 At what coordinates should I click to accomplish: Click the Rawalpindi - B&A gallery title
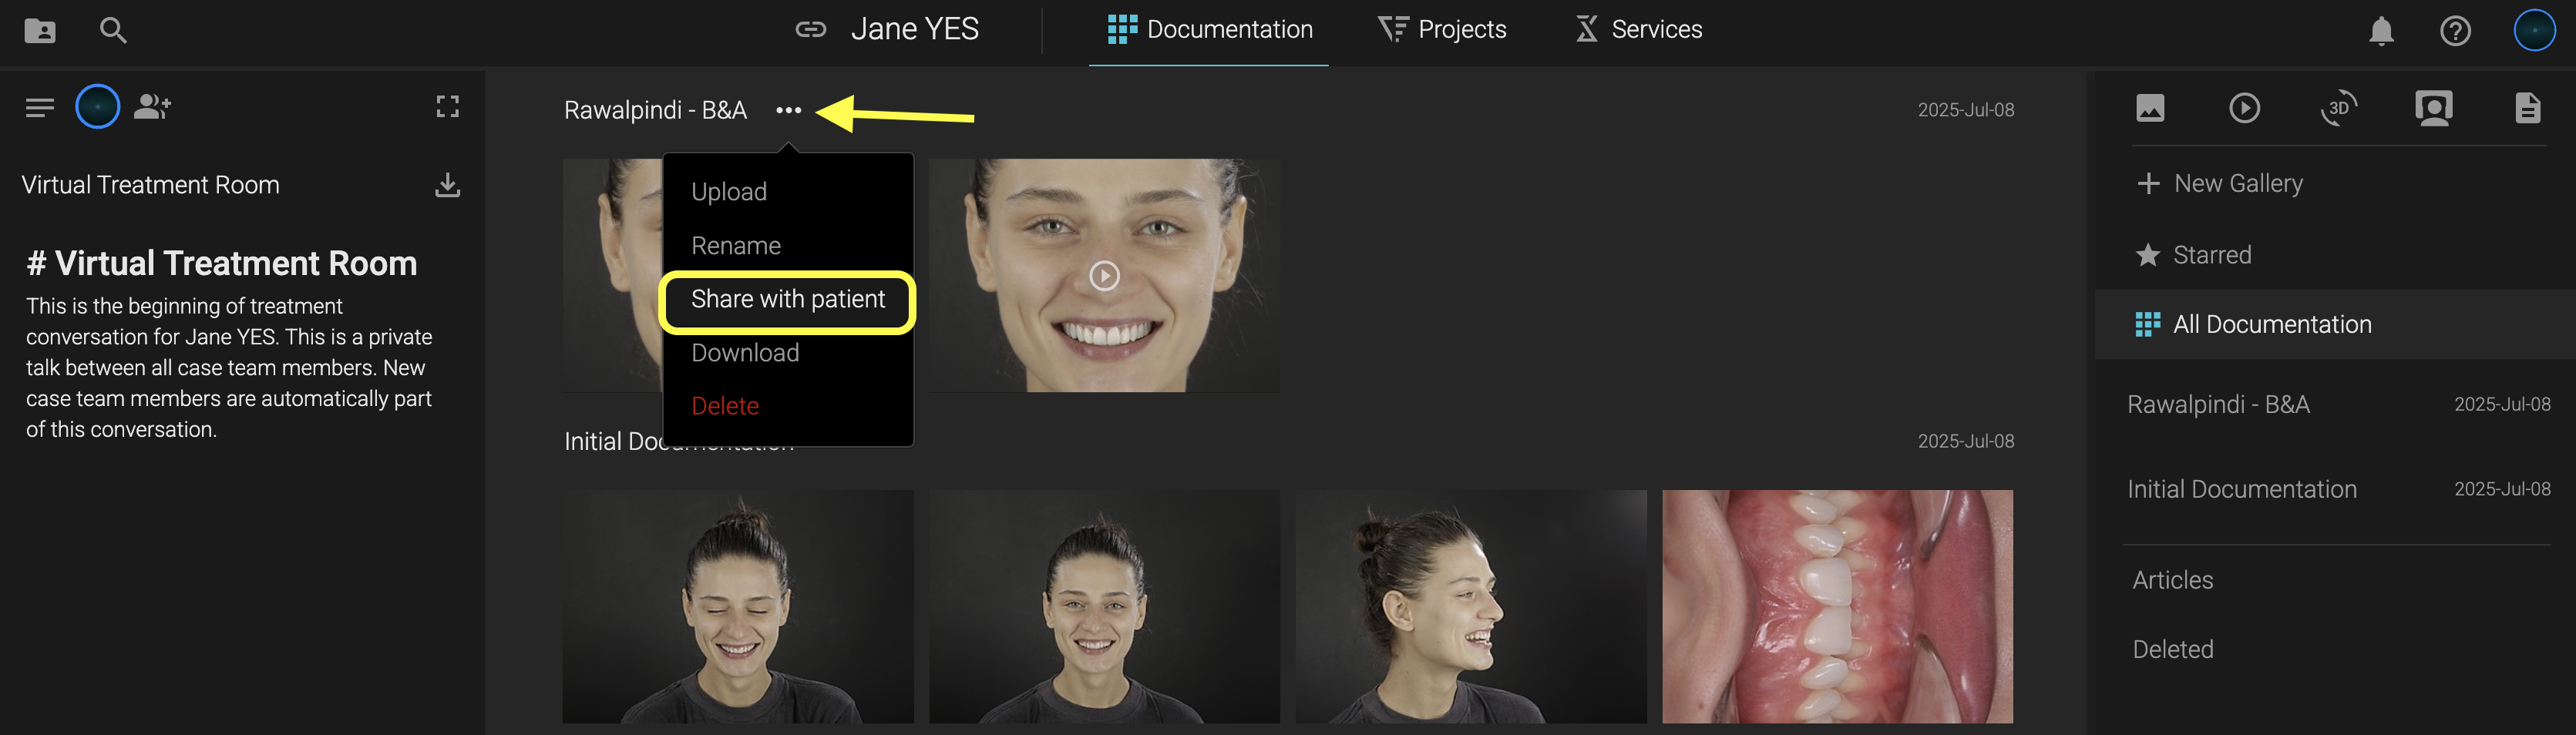pos(655,110)
